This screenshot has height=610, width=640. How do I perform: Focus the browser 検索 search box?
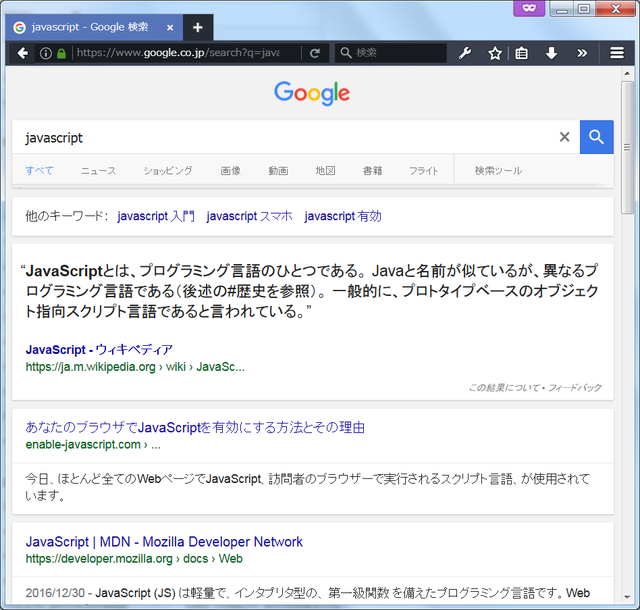(x=391, y=53)
